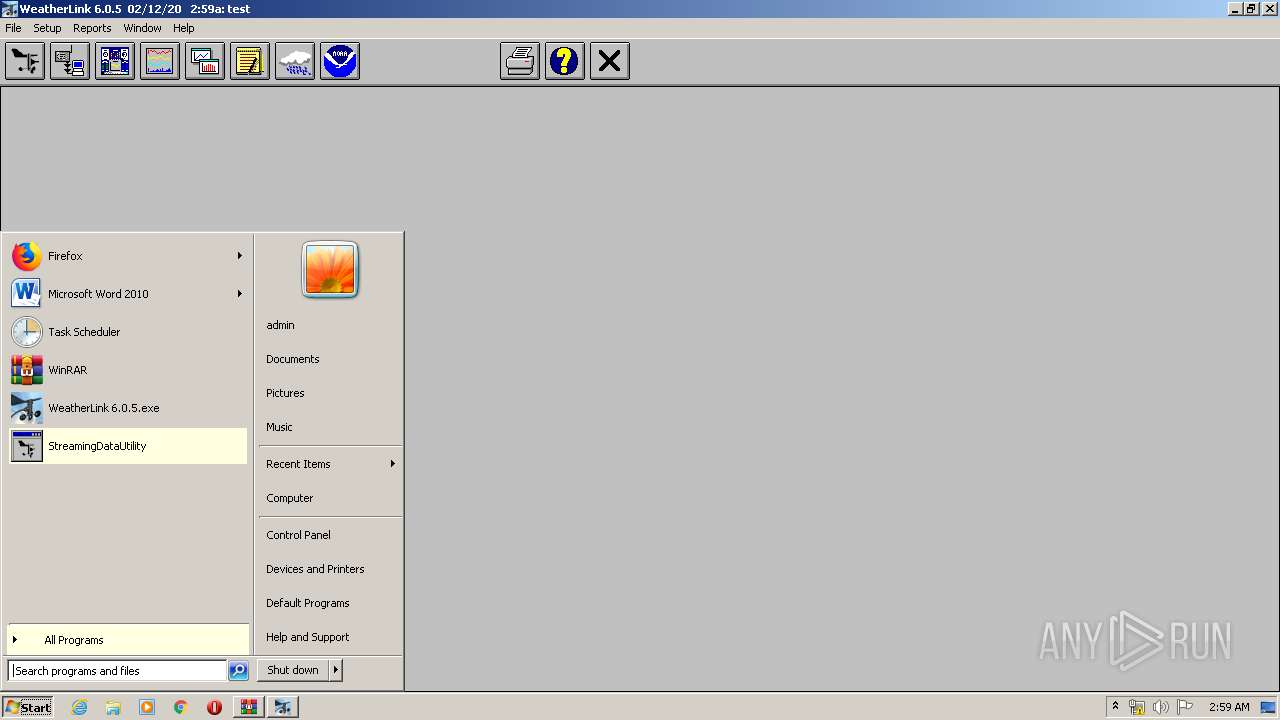1280x720 pixels.
Task: Click the search magnifier button
Action: pyautogui.click(x=238, y=671)
